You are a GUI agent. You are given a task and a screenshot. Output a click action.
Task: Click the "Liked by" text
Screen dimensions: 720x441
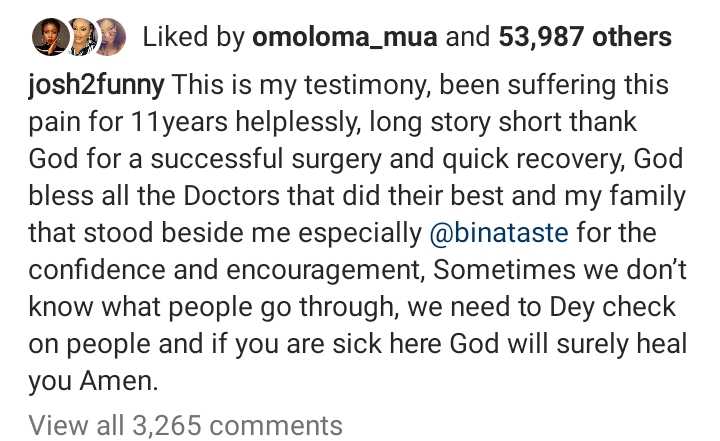pos(193,38)
